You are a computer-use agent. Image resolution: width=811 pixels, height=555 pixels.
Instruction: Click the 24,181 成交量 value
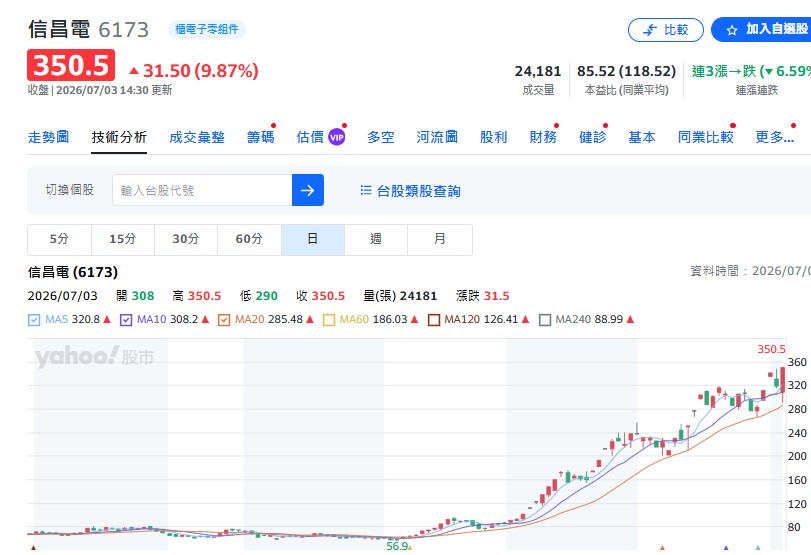538,71
